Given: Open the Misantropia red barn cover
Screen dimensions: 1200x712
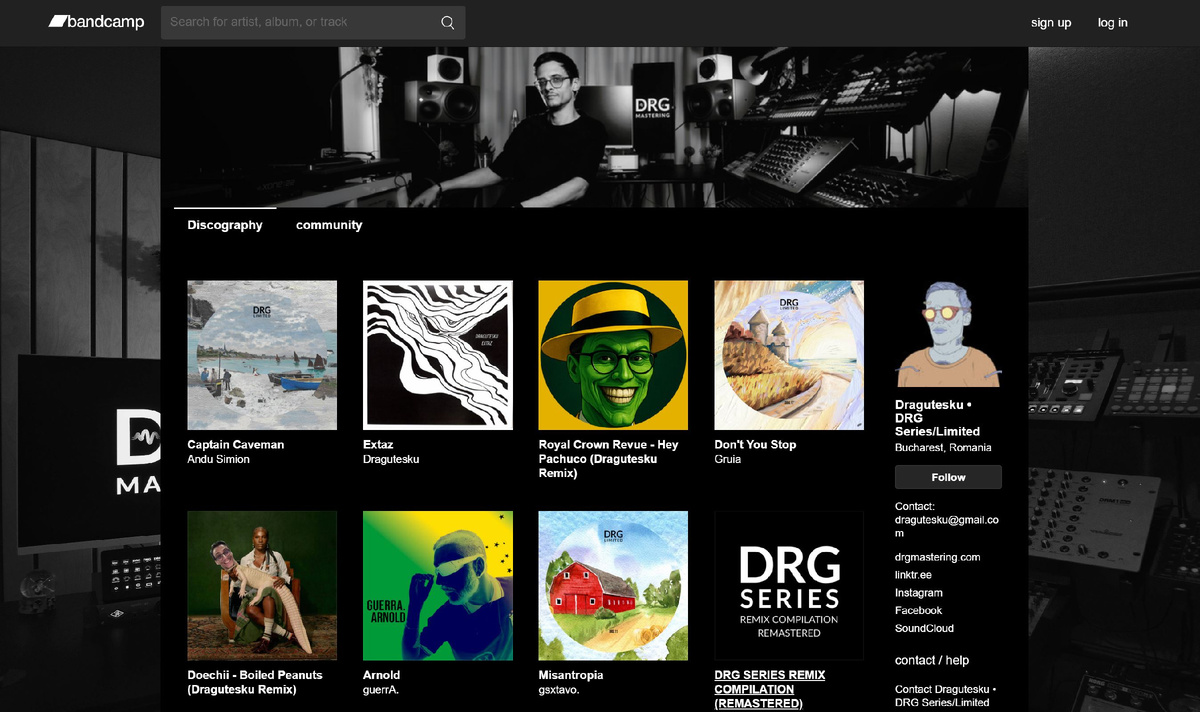Looking at the screenshot, I should click(x=613, y=586).
